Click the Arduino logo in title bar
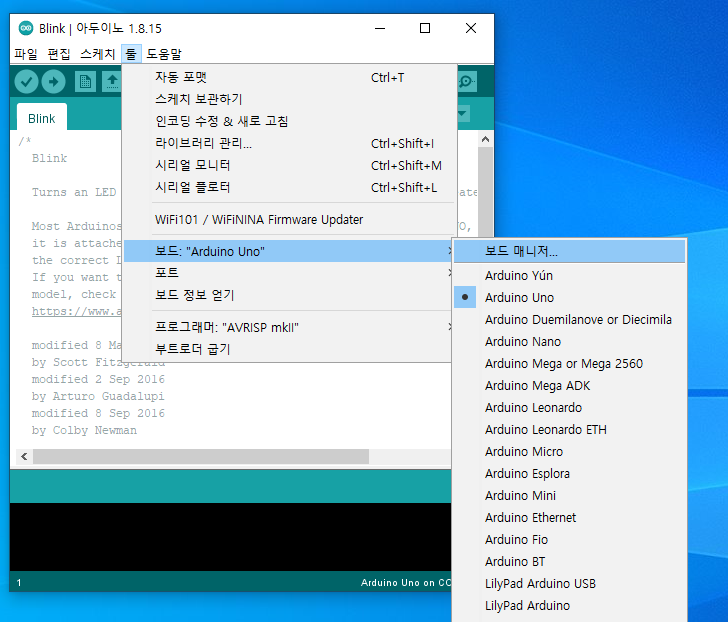The image size is (728, 622). (26, 28)
